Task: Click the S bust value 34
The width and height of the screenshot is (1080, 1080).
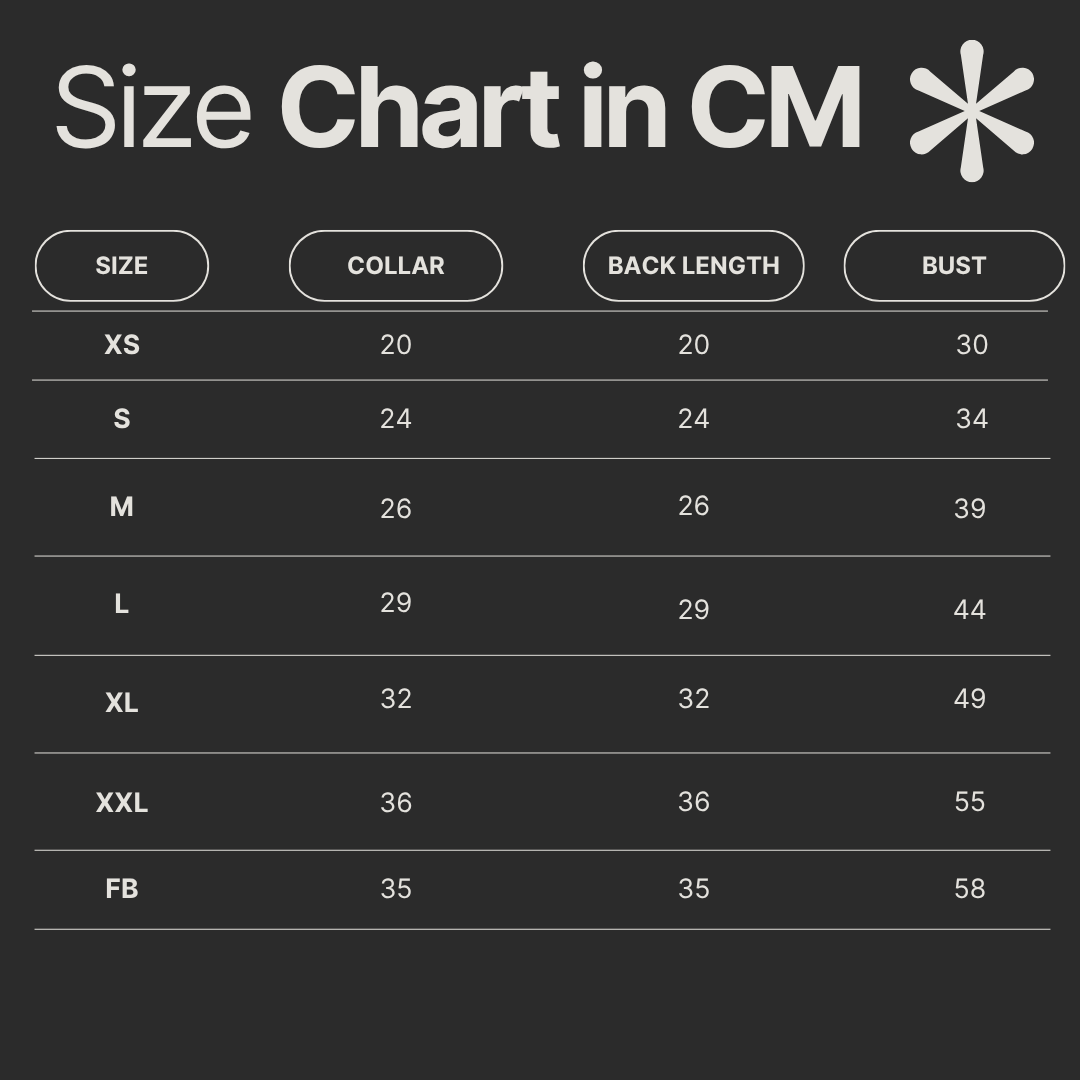Action: 972,419
